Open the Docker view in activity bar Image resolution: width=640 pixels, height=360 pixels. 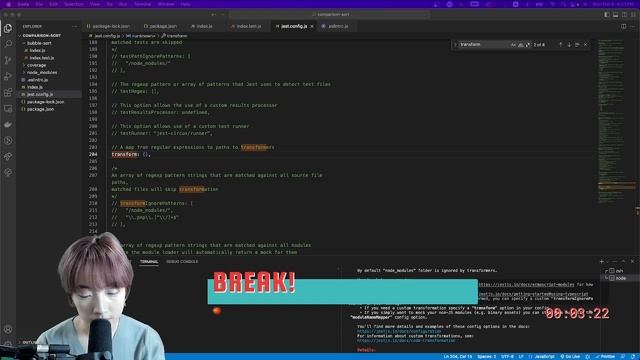[x=8, y=124]
